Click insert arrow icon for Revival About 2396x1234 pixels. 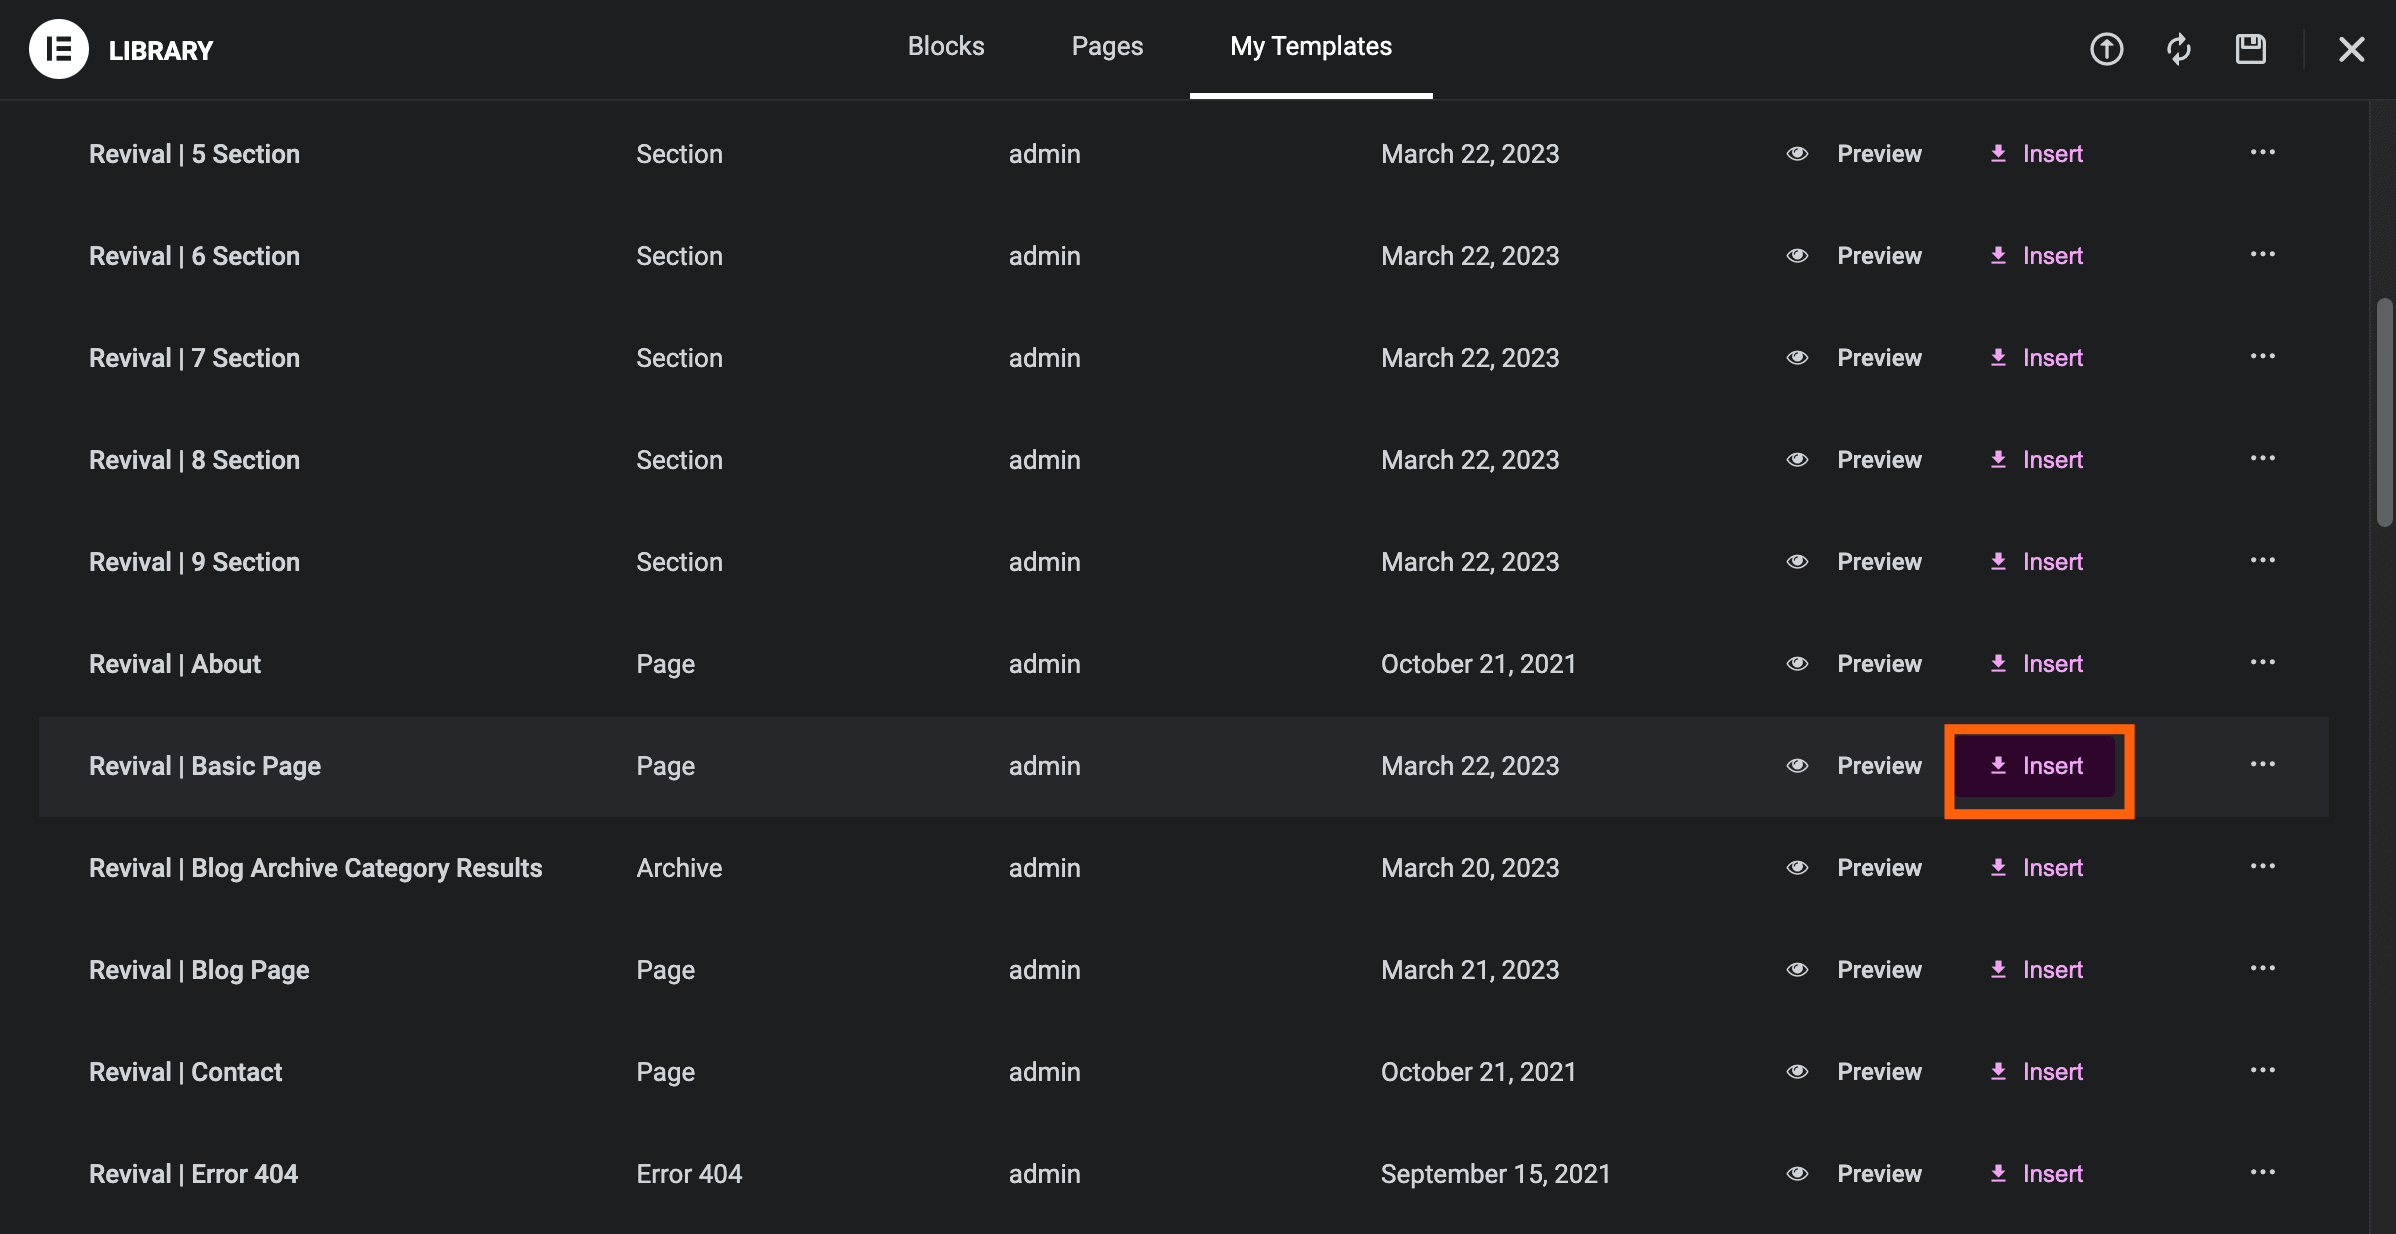tap(1998, 663)
